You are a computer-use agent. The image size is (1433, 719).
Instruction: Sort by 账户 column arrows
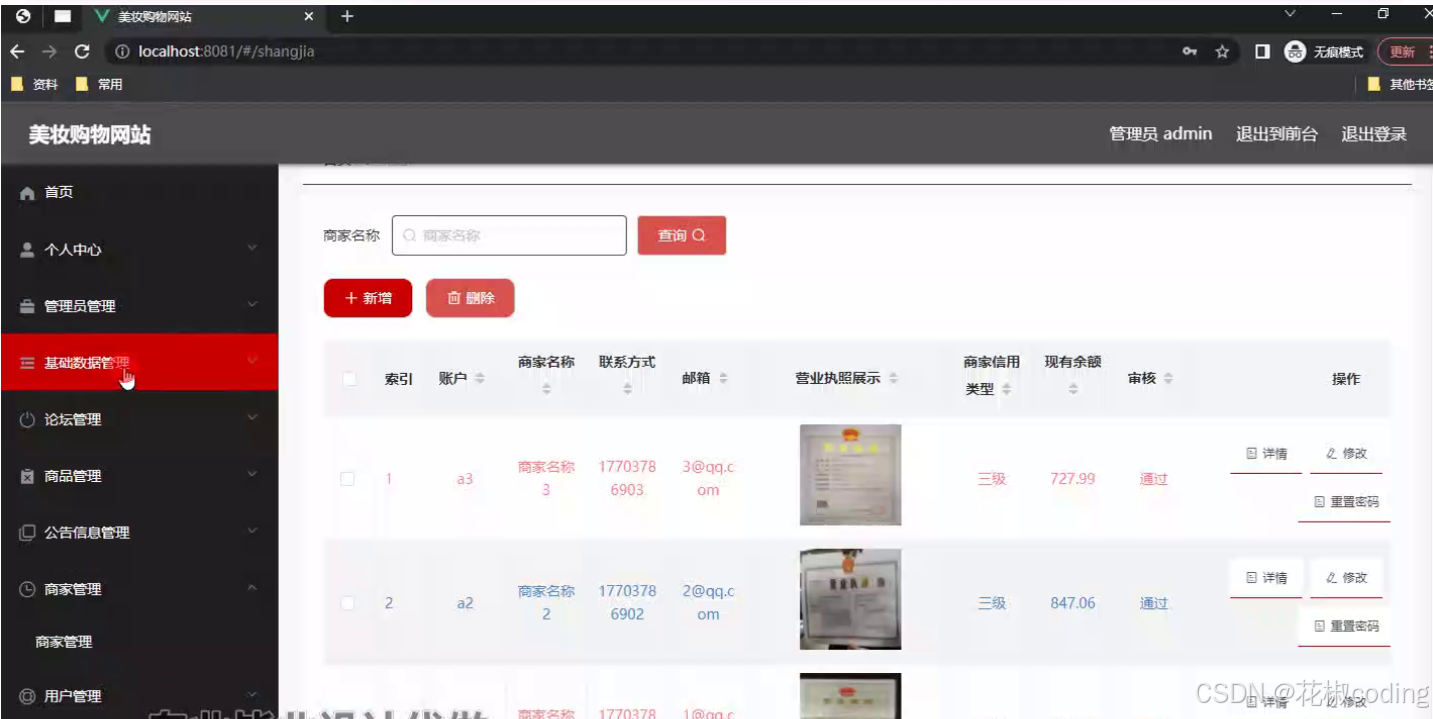pyautogui.click(x=479, y=379)
